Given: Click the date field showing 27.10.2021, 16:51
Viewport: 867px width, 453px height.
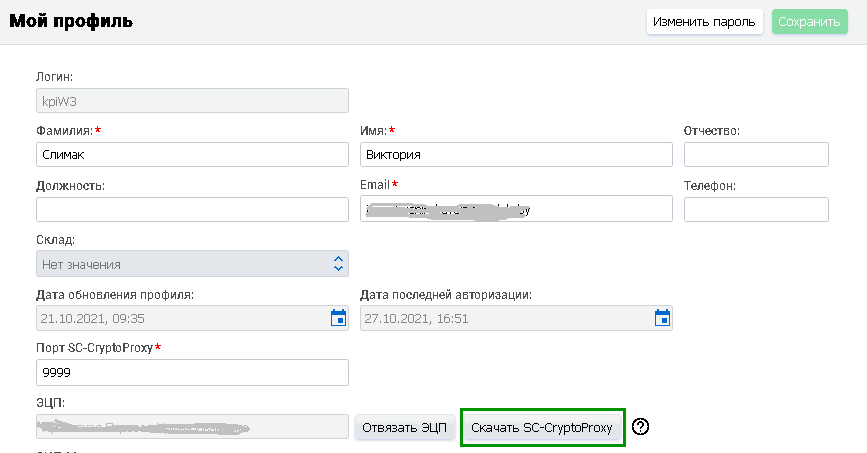Looking at the screenshot, I should (503, 318).
